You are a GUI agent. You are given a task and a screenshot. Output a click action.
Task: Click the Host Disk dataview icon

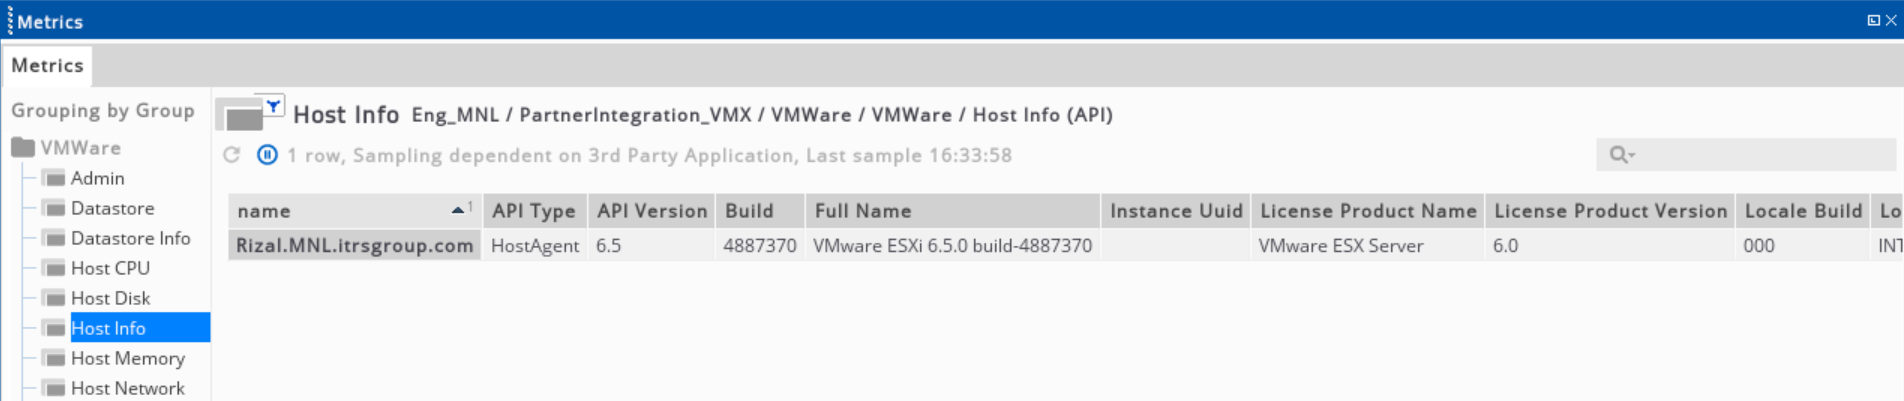pos(55,299)
